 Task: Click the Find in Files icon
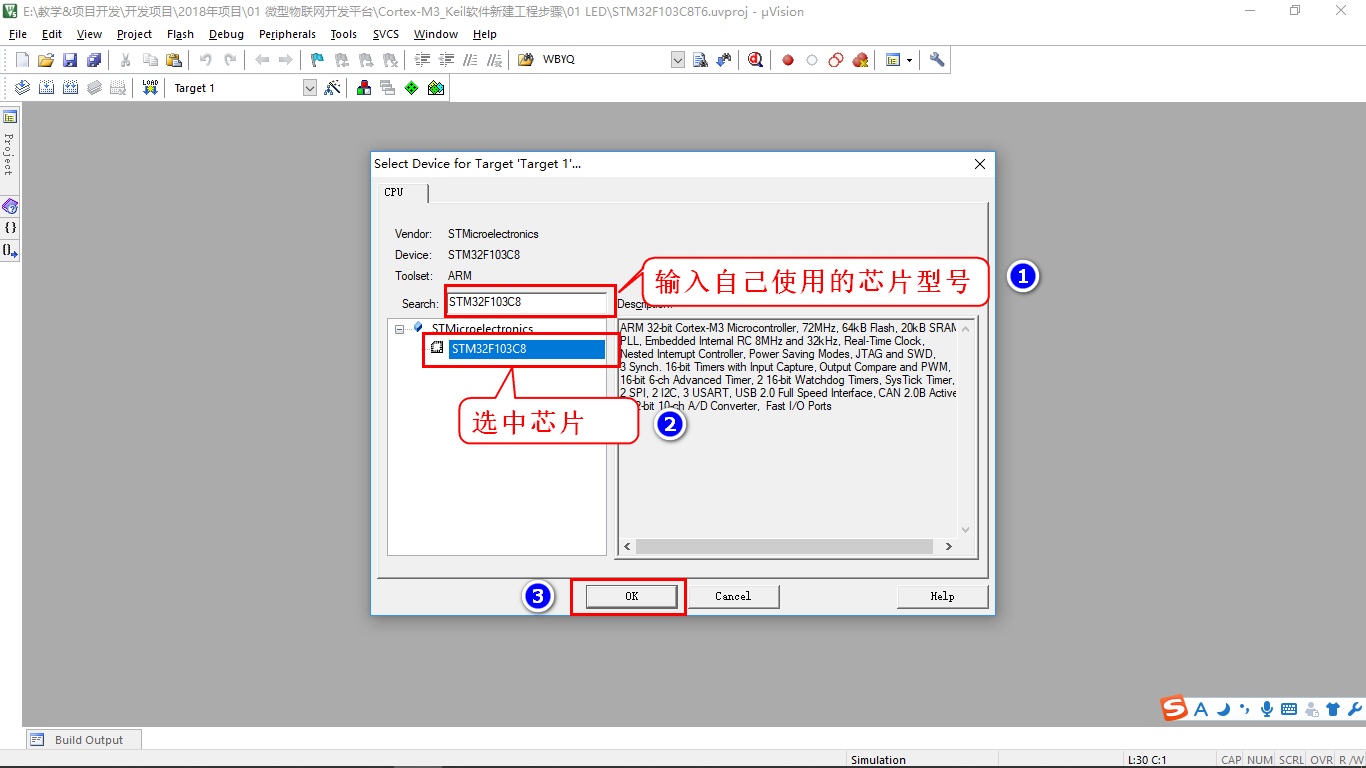526,60
